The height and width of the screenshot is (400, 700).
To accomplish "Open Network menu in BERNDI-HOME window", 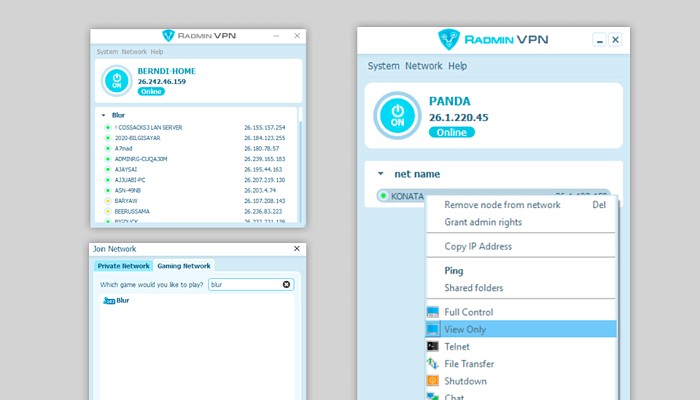I will pos(134,52).
